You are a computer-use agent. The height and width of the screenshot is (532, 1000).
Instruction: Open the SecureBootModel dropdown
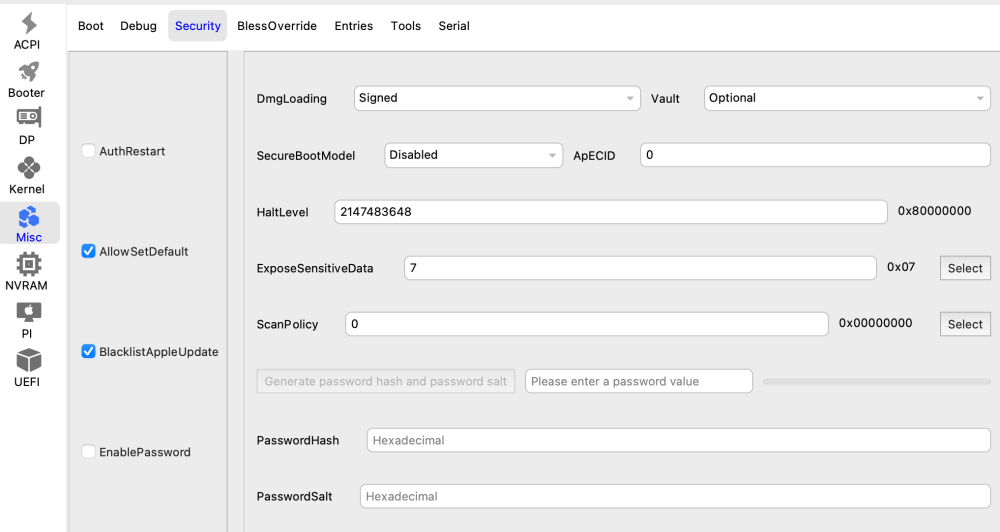[473, 155]
